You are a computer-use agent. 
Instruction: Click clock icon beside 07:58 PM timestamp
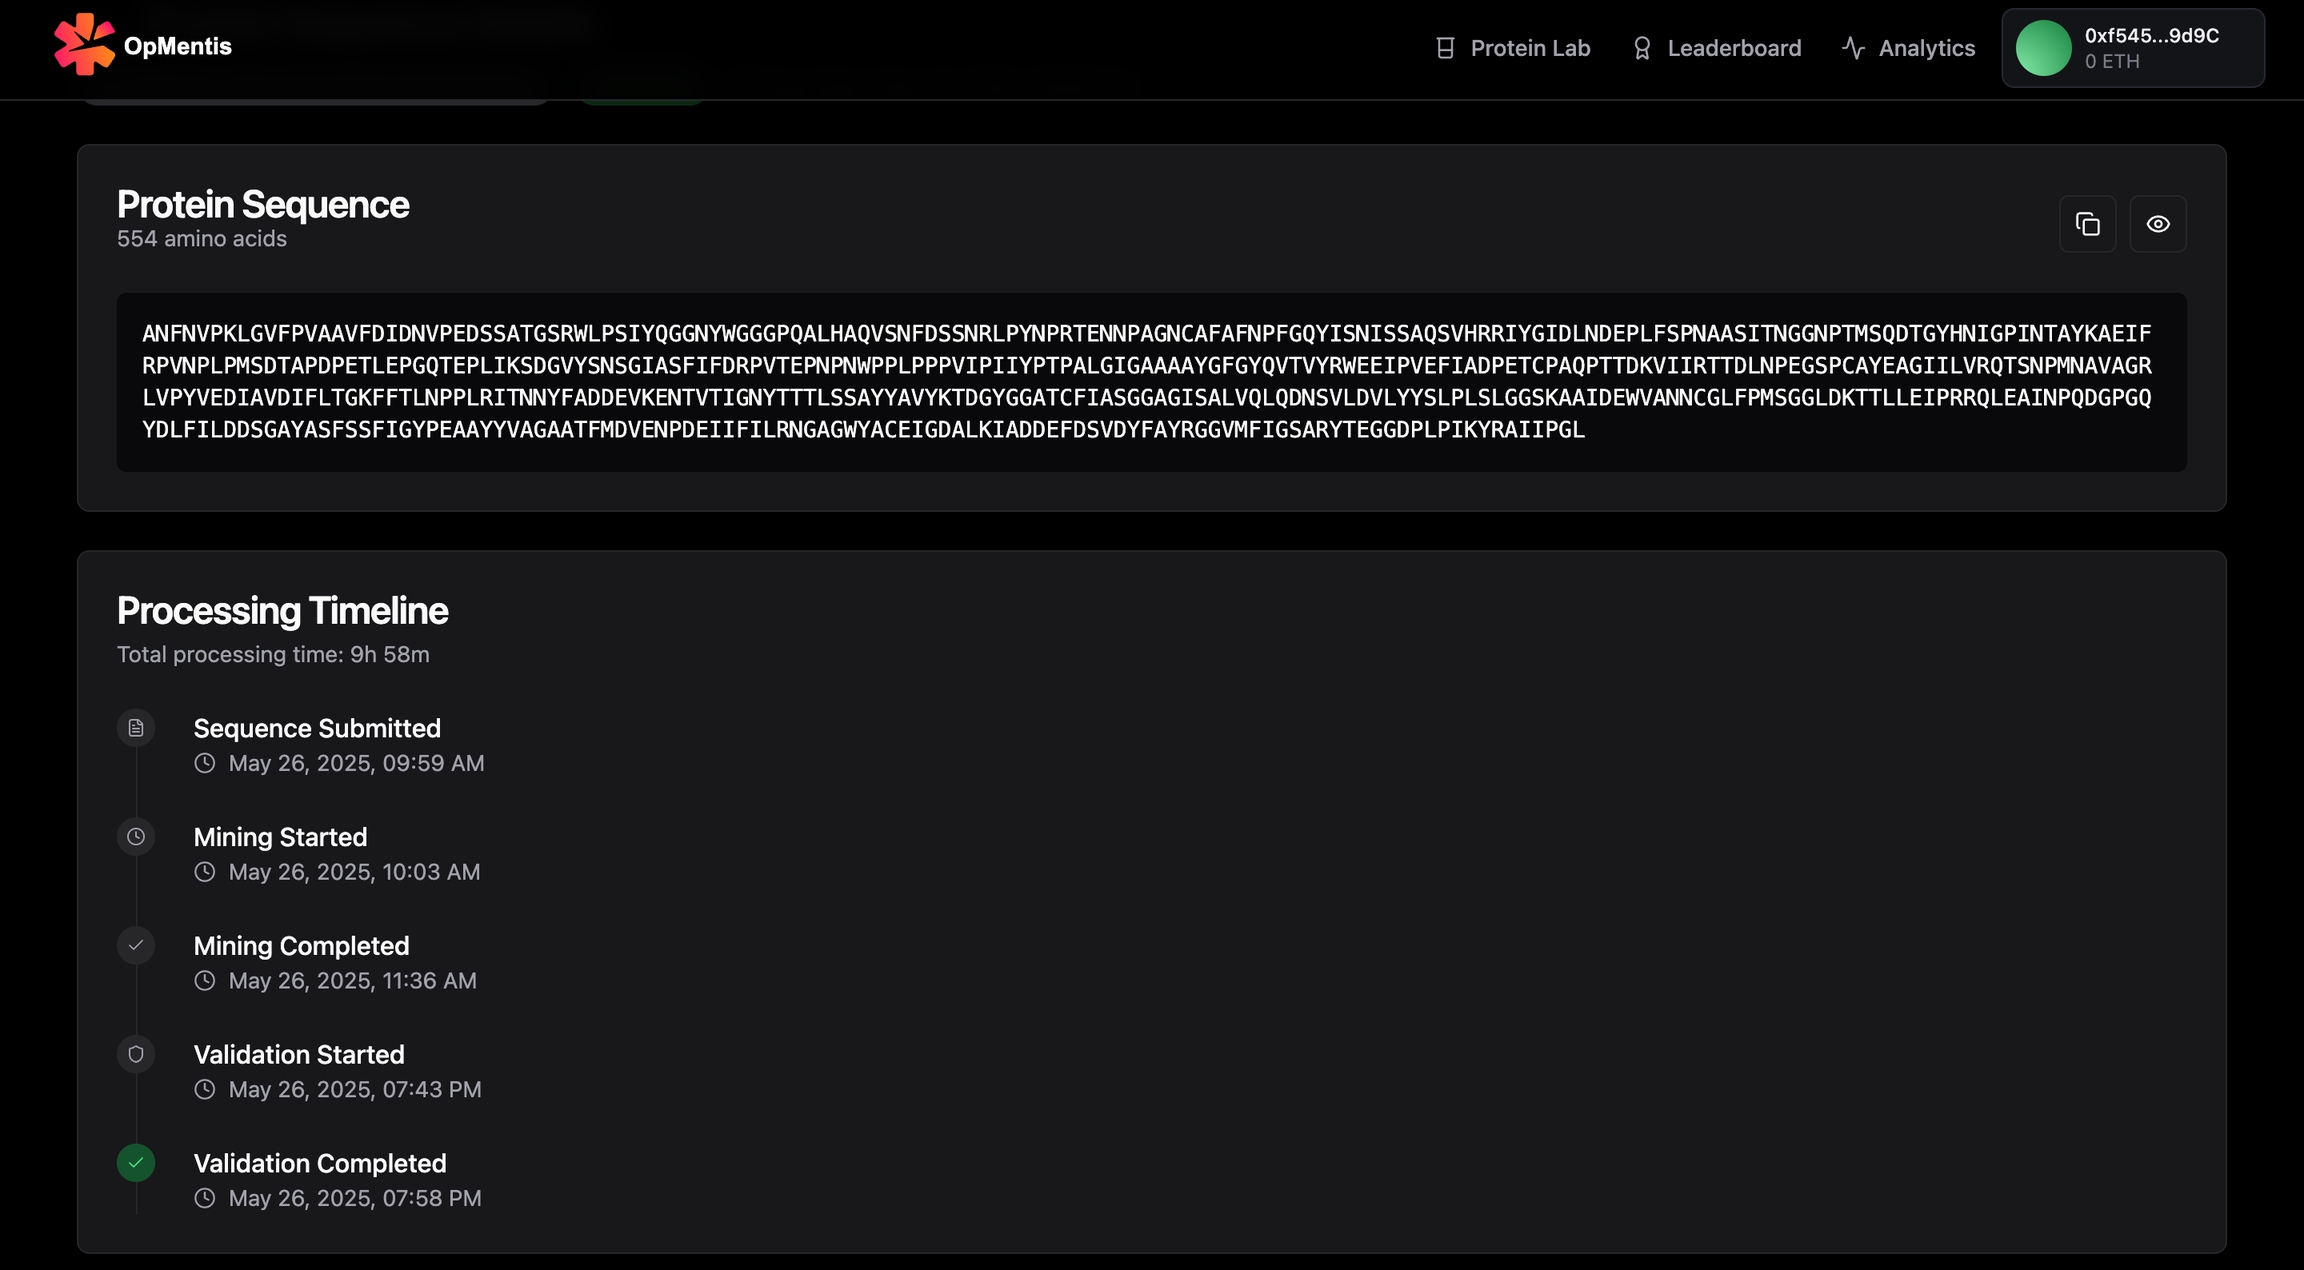point(205,1198)
